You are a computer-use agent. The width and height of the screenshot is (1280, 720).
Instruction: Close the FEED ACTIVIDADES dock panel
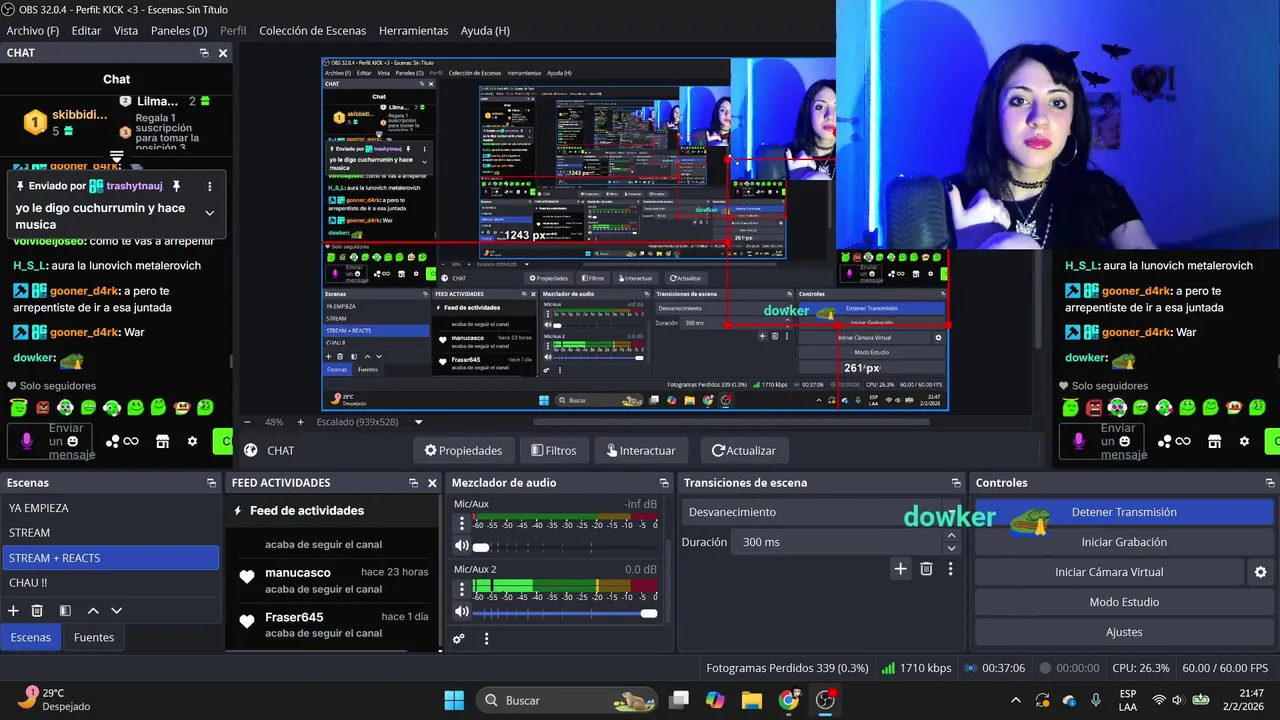tap(432, 483)
